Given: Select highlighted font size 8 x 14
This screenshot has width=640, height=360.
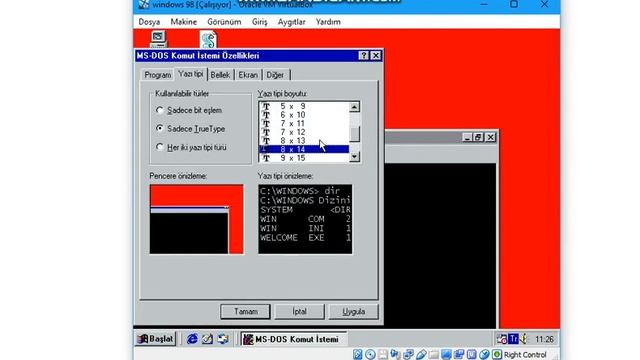Looking at the screenshot, I should pos(304,149).
